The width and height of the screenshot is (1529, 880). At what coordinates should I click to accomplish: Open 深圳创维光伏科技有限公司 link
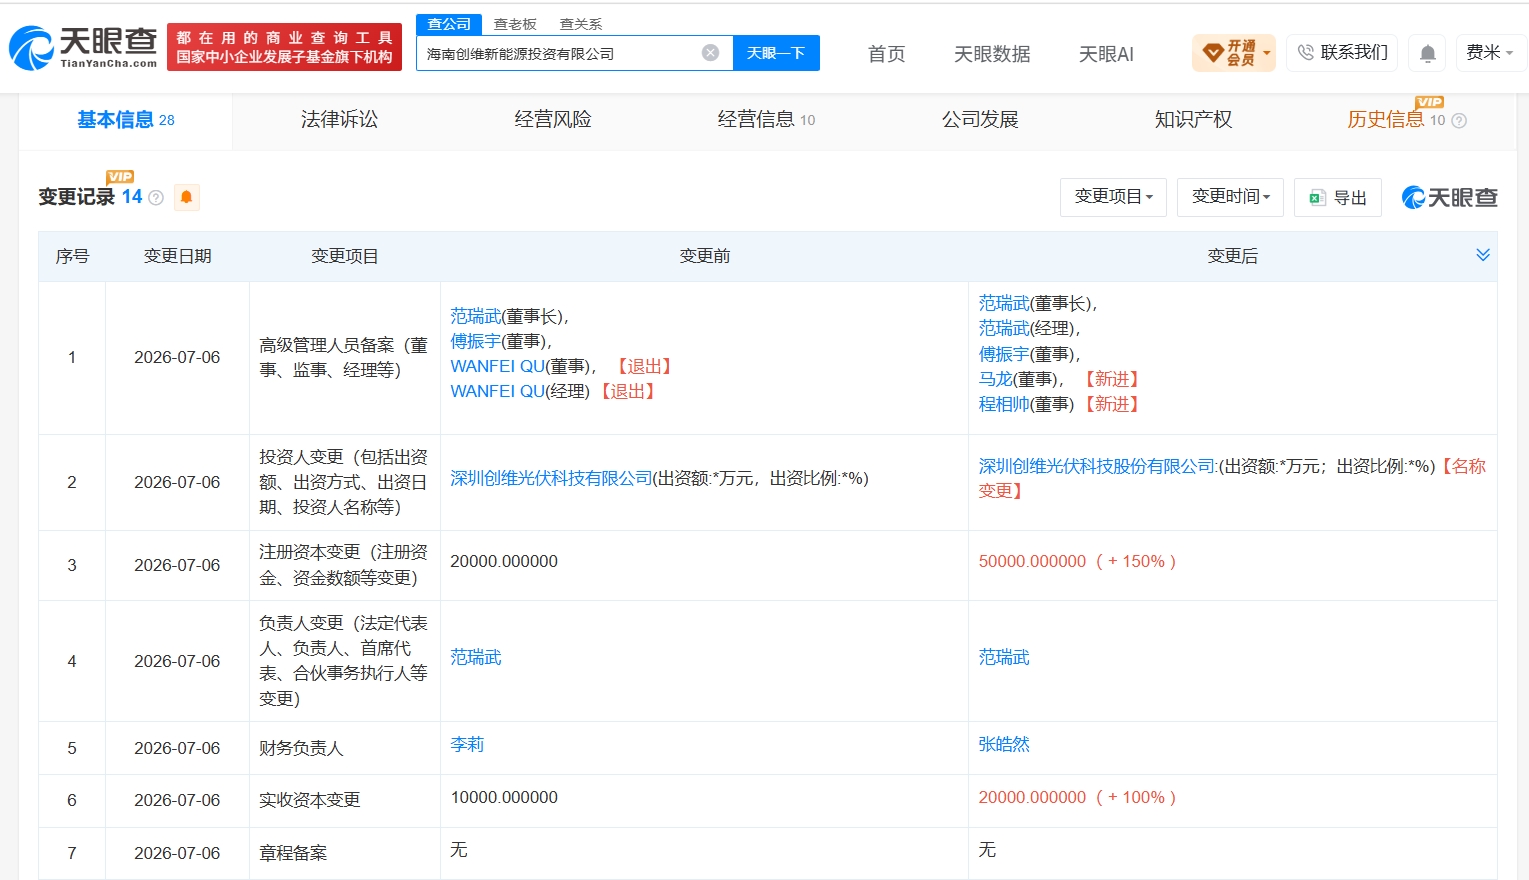pos(551,478)
